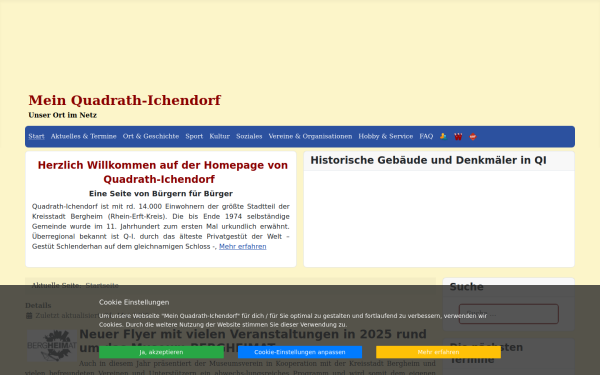Open the Ort & Geschichte menu
This screenshot has width=600, height=375.
point(151,136)
